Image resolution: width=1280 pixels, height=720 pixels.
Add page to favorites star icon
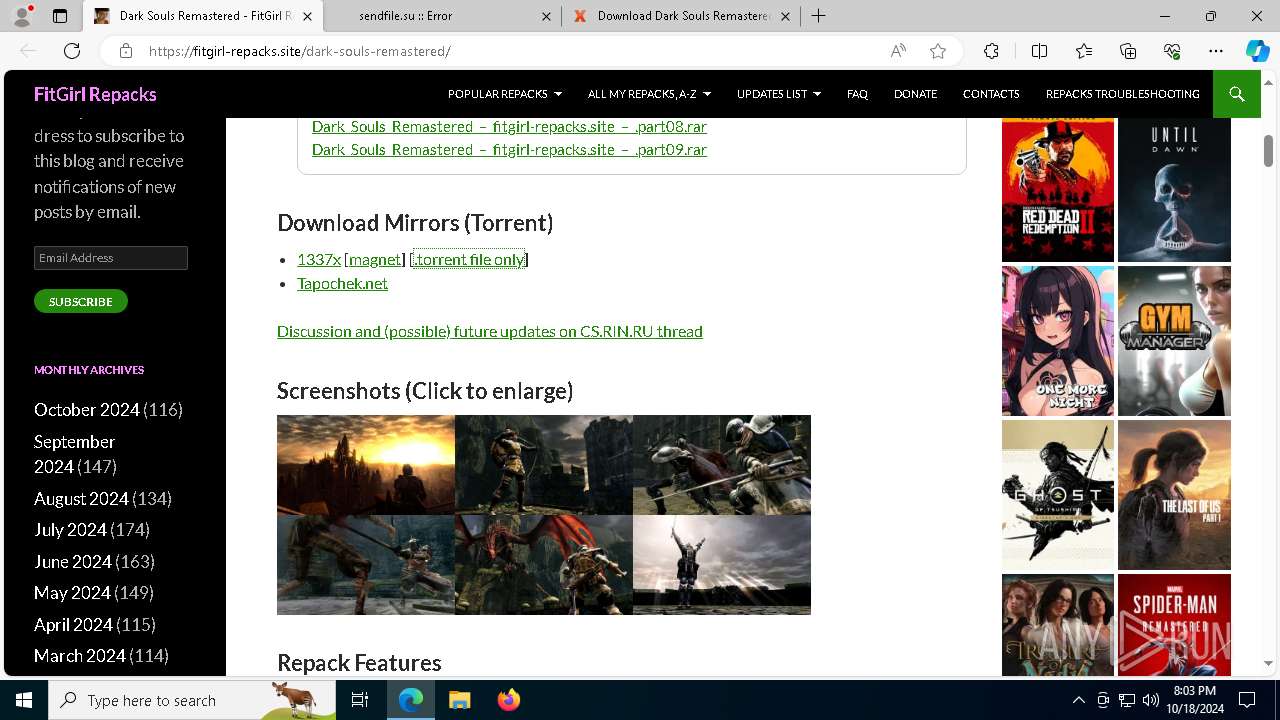[938, 51]
